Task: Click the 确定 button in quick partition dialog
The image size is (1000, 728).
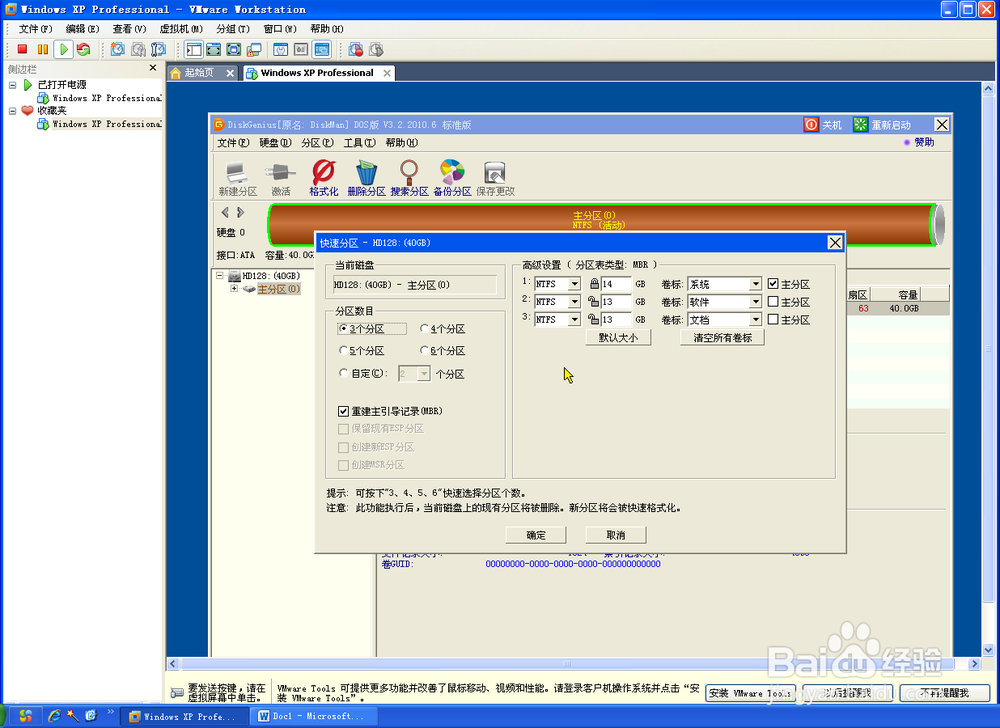Action: [x=536, y=535]
